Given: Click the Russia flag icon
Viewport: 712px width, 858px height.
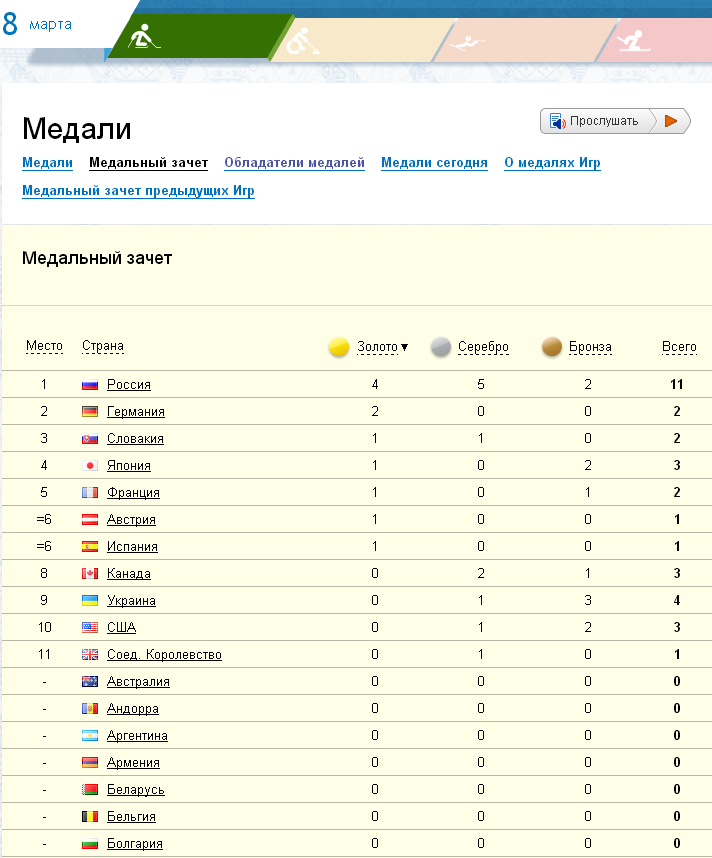Looking at the screenshot, I should pos(90,385).
